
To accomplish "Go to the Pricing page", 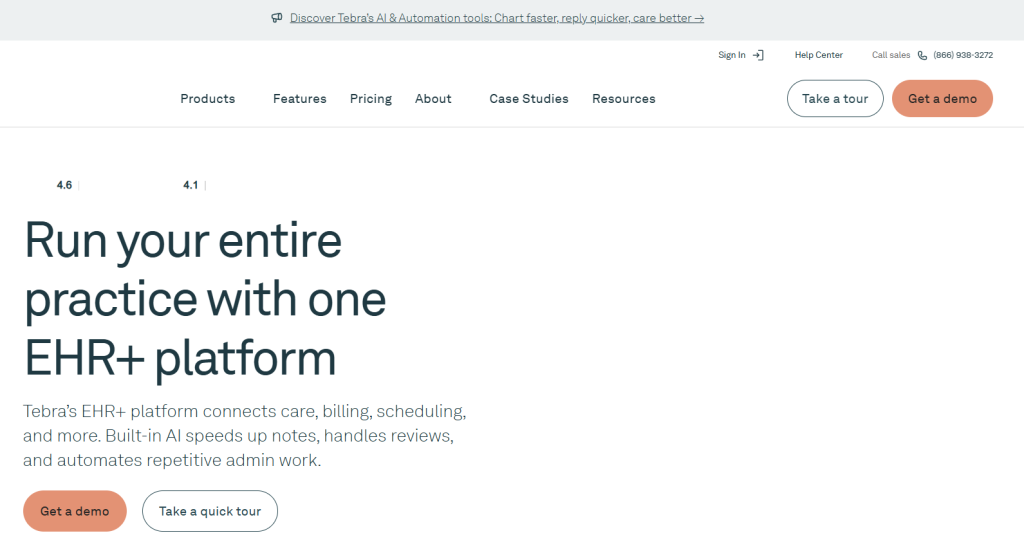I will point(371,99).
